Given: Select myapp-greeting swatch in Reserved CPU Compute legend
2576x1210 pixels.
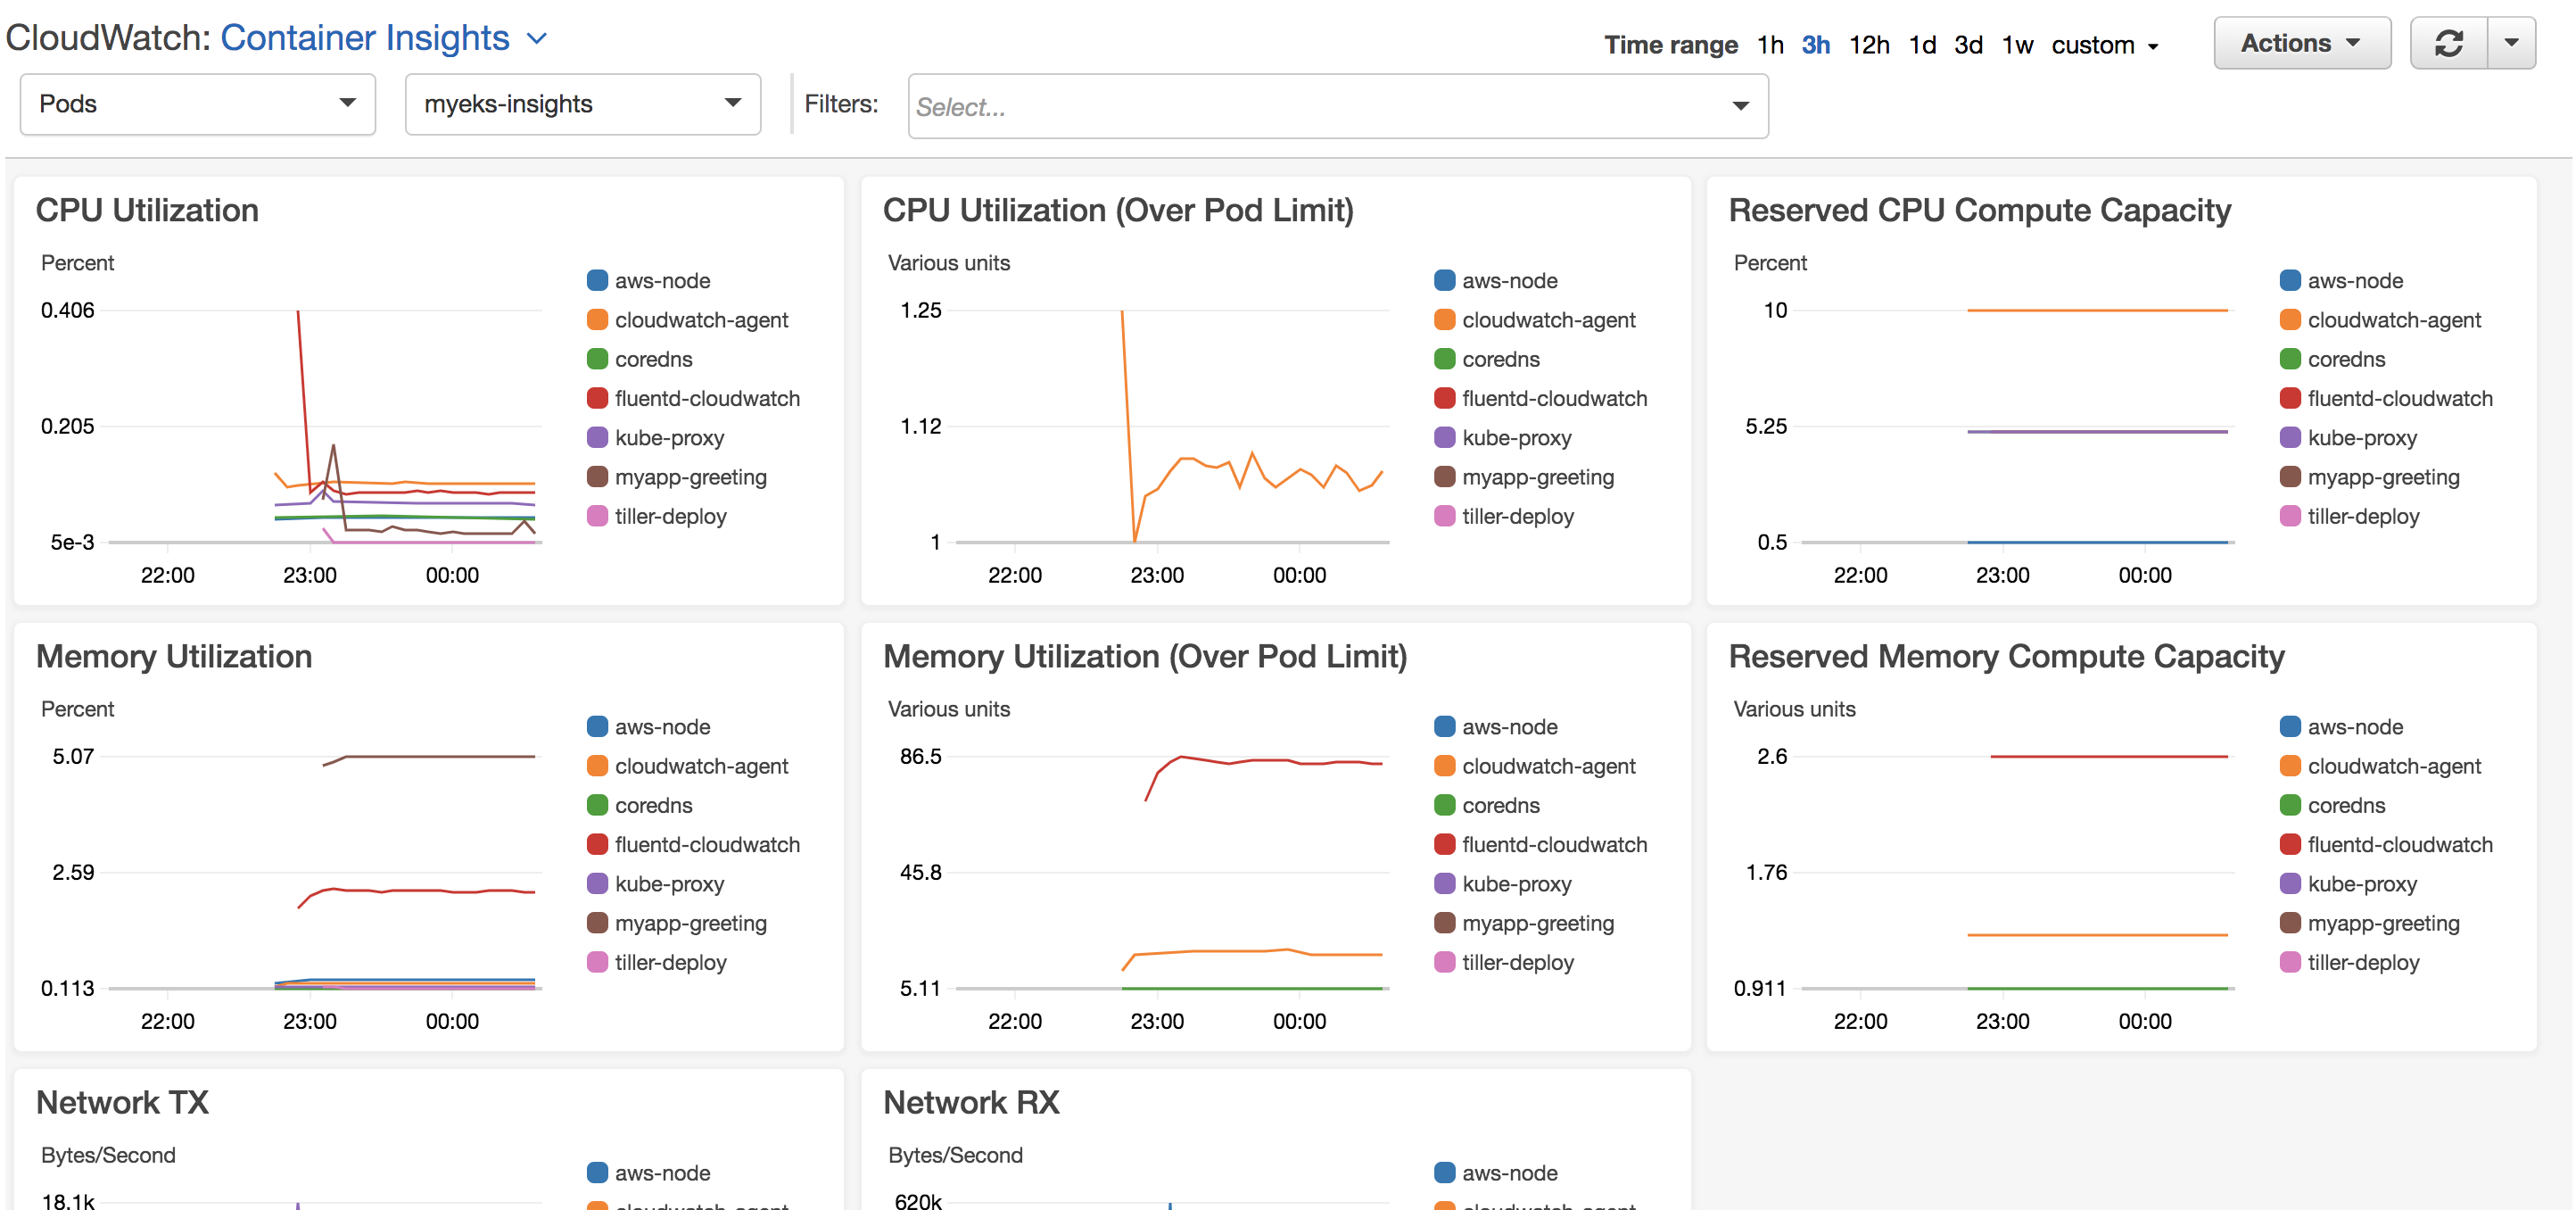Looking at the screenshot, I should click(2290, 476).
